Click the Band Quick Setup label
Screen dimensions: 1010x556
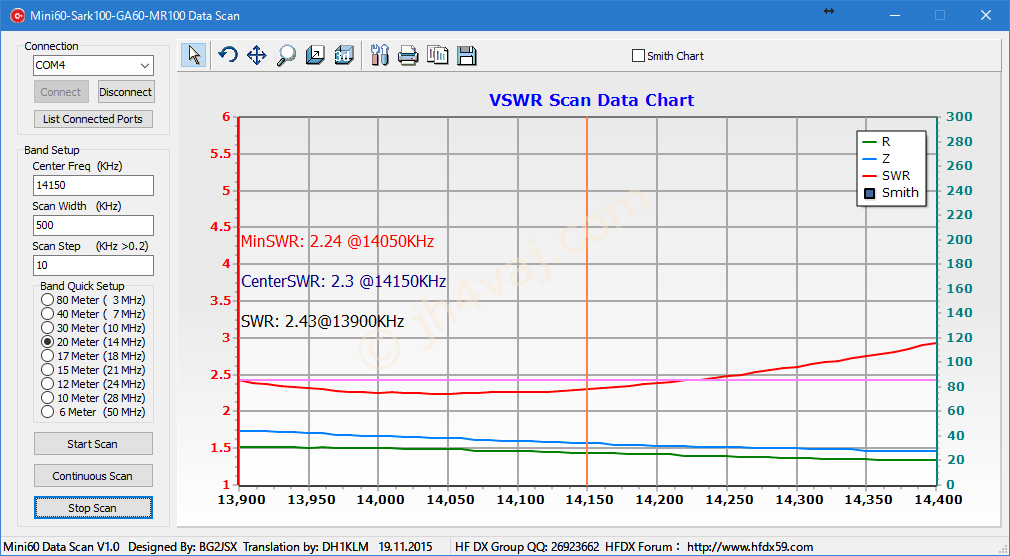tap(82, 286)
